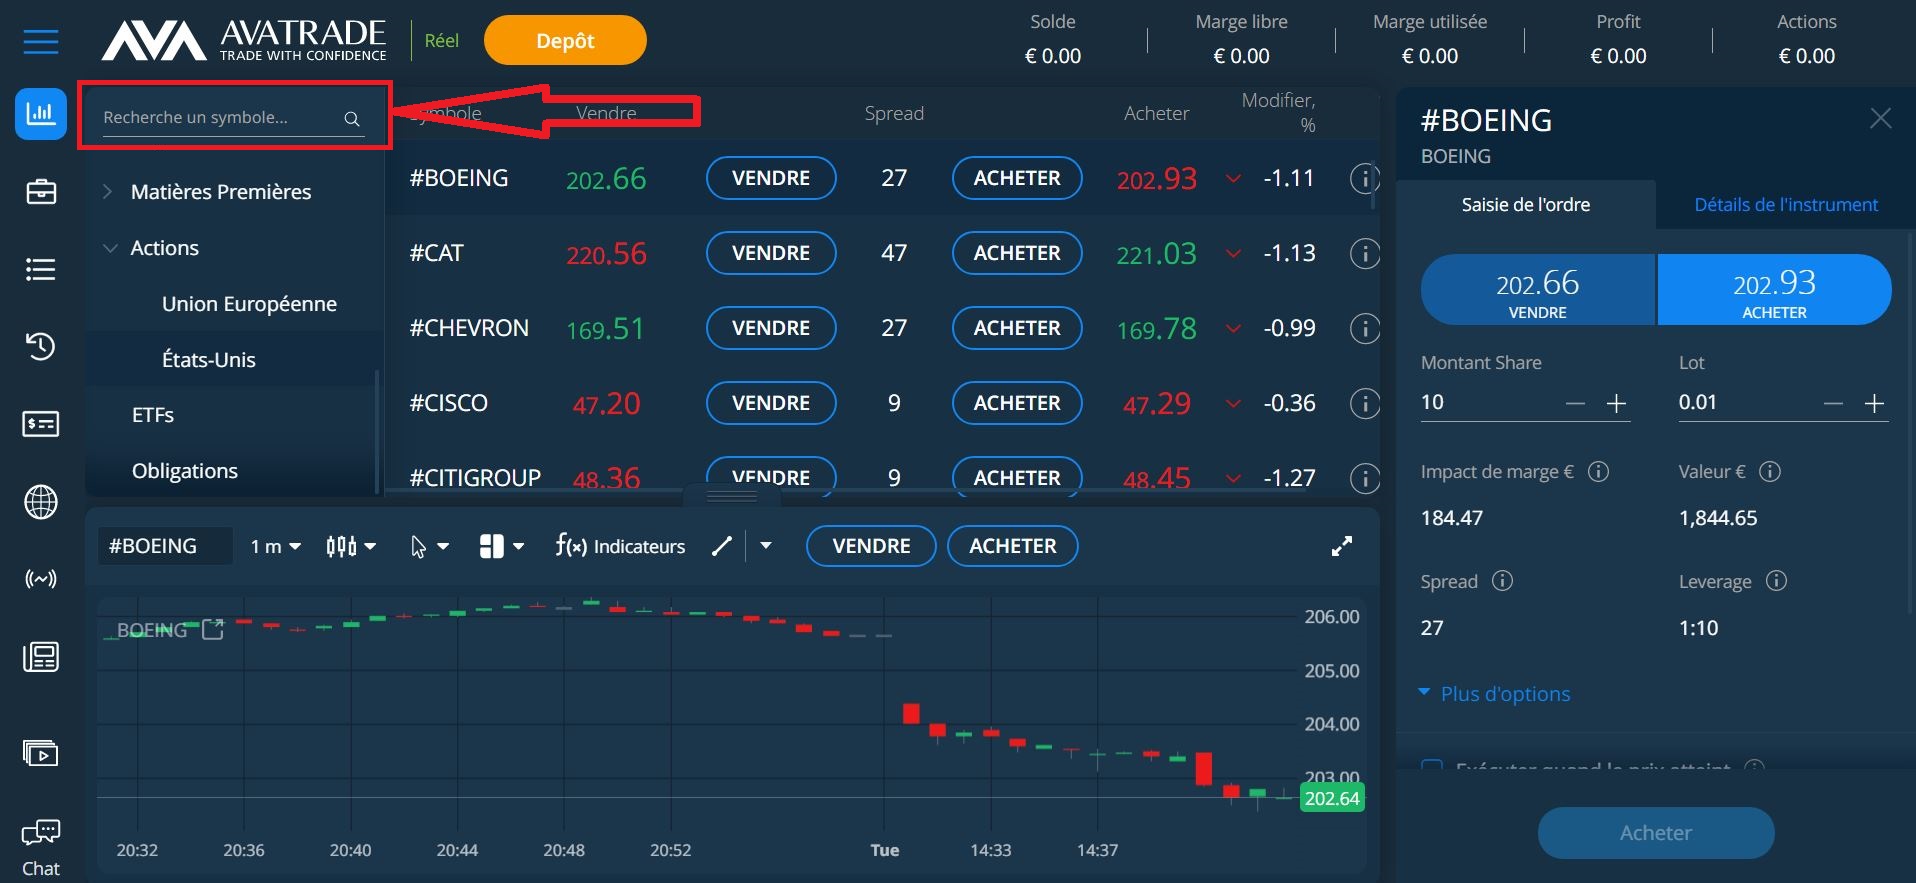Screen dimensions: 1916x883
Task: Expand Plus d'options
Action: click(x=1494, y=693)
